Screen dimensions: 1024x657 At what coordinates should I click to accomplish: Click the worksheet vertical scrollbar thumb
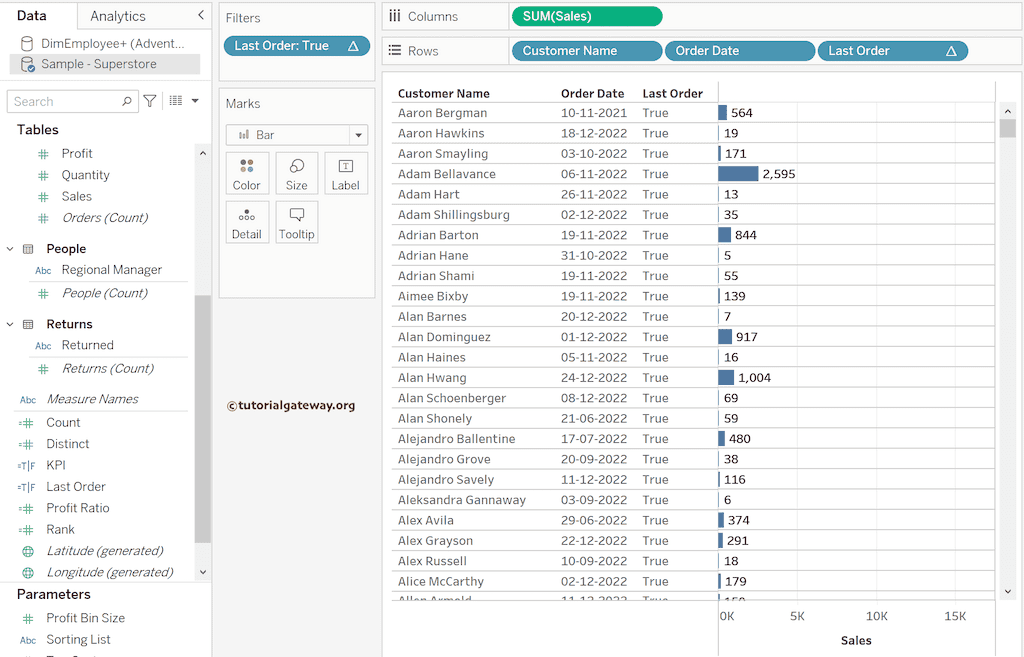pos(1007,128)
